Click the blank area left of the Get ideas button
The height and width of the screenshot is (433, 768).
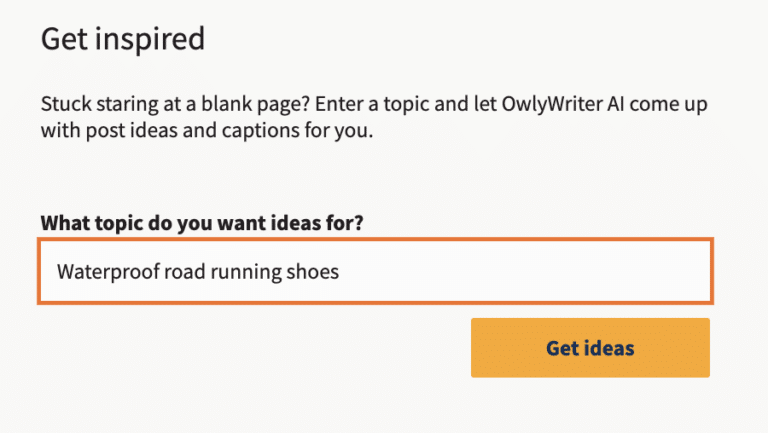[x=250, y=348]
